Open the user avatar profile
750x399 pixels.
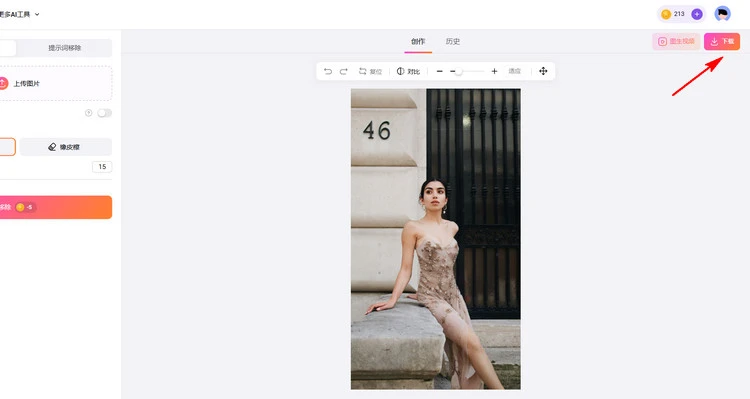722,14
